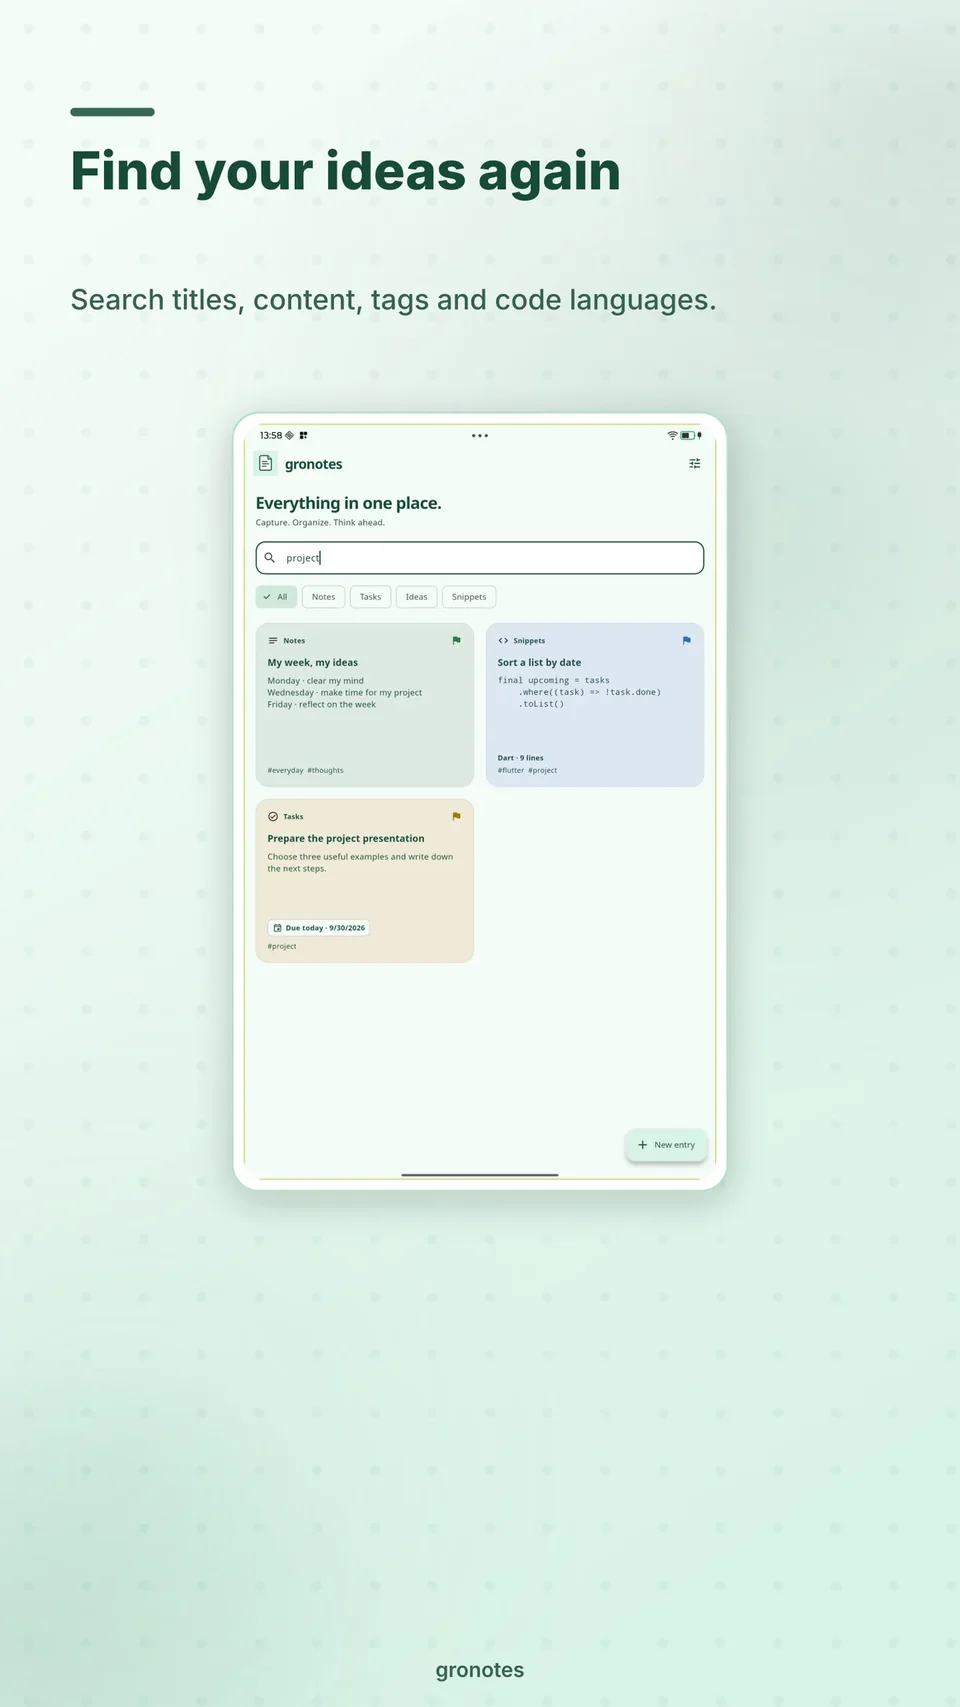Click the #flutter tag
960x1707 pixels.
511,770
